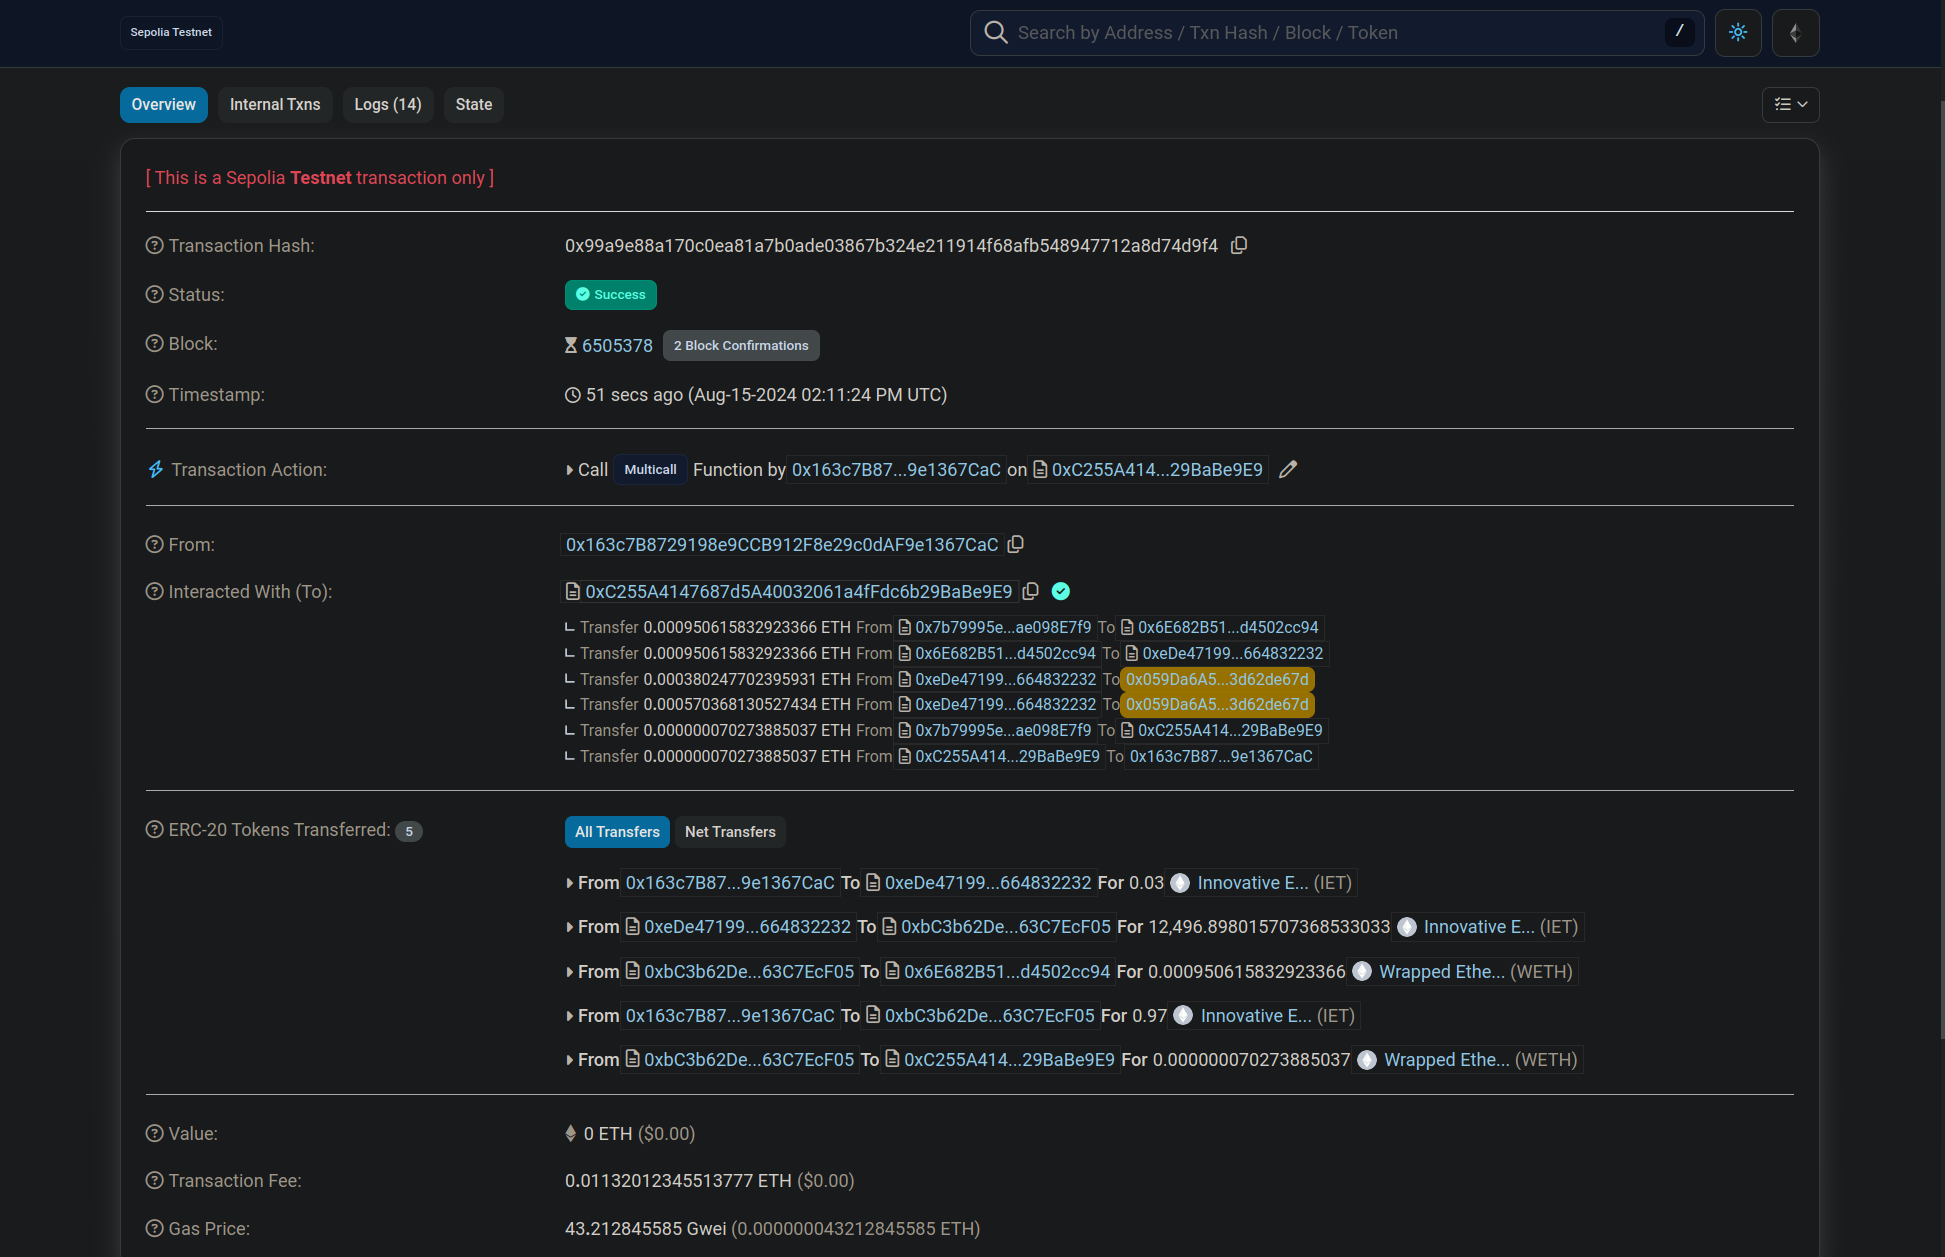Click the page vertical scrollbar

pos(1942,570)
